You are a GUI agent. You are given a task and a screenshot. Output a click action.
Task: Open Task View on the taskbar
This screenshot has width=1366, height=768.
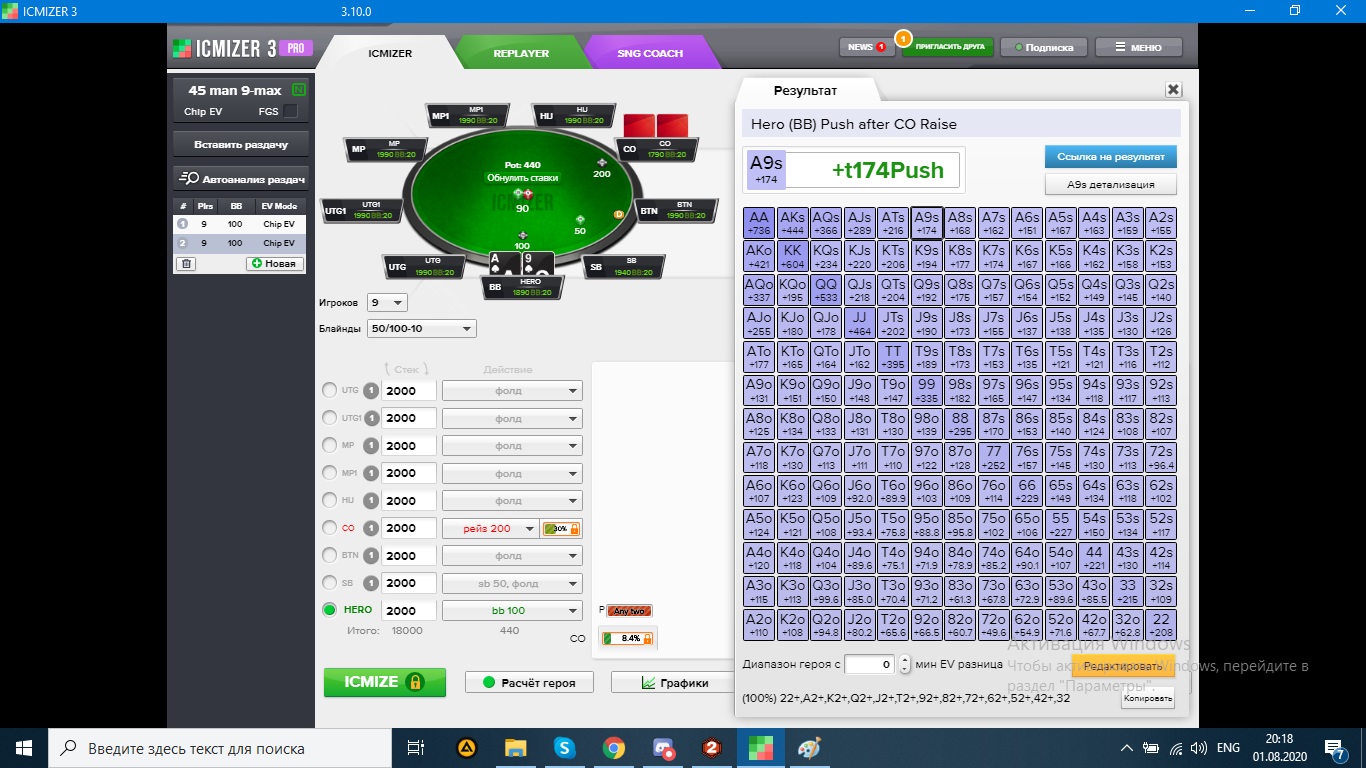pyautogui.click(x=416, y=747)
